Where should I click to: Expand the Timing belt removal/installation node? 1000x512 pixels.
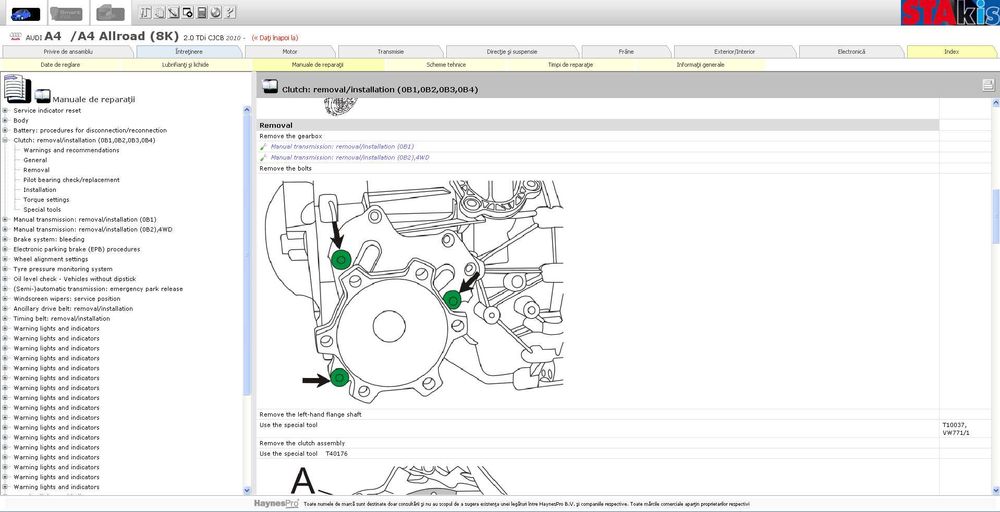click(x=5, y=318)
